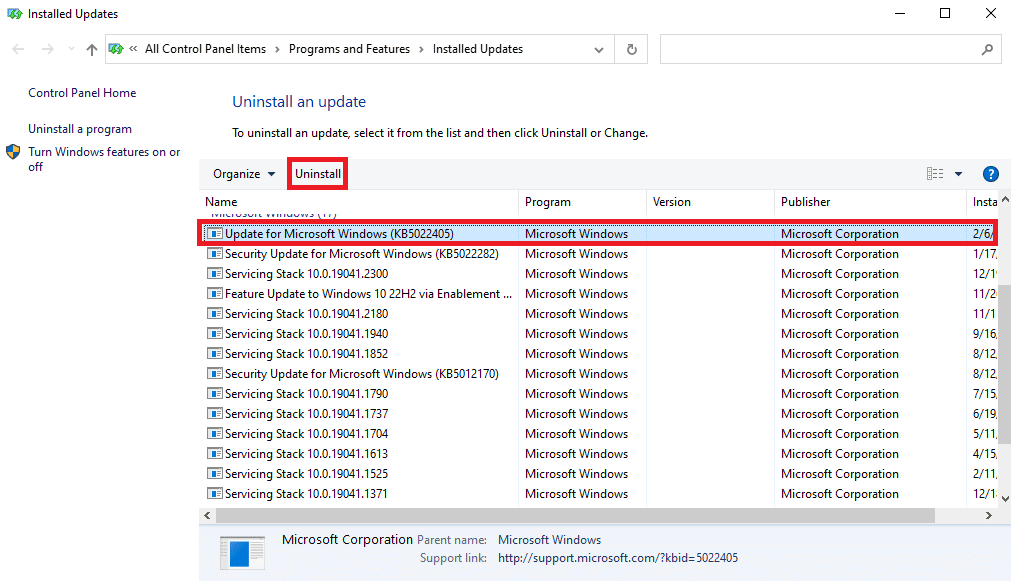Open the support.microsoft.com kbid=5022405 link

(618, 558)
